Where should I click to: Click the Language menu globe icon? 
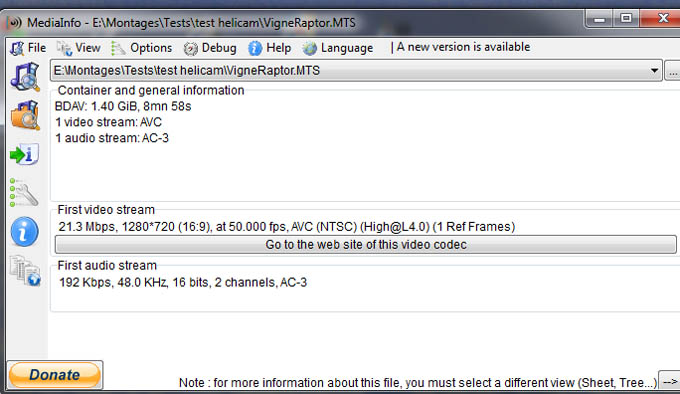point(310,48)
